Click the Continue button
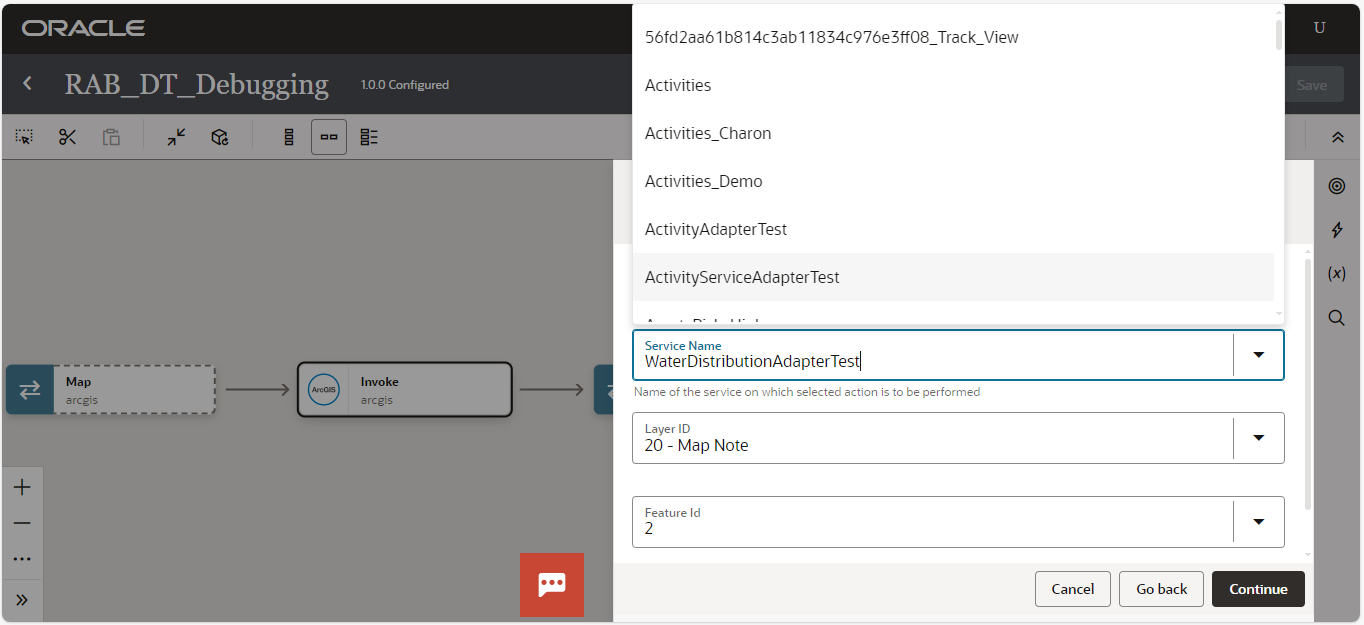1364x625 pixels. tap(1258, 589)
